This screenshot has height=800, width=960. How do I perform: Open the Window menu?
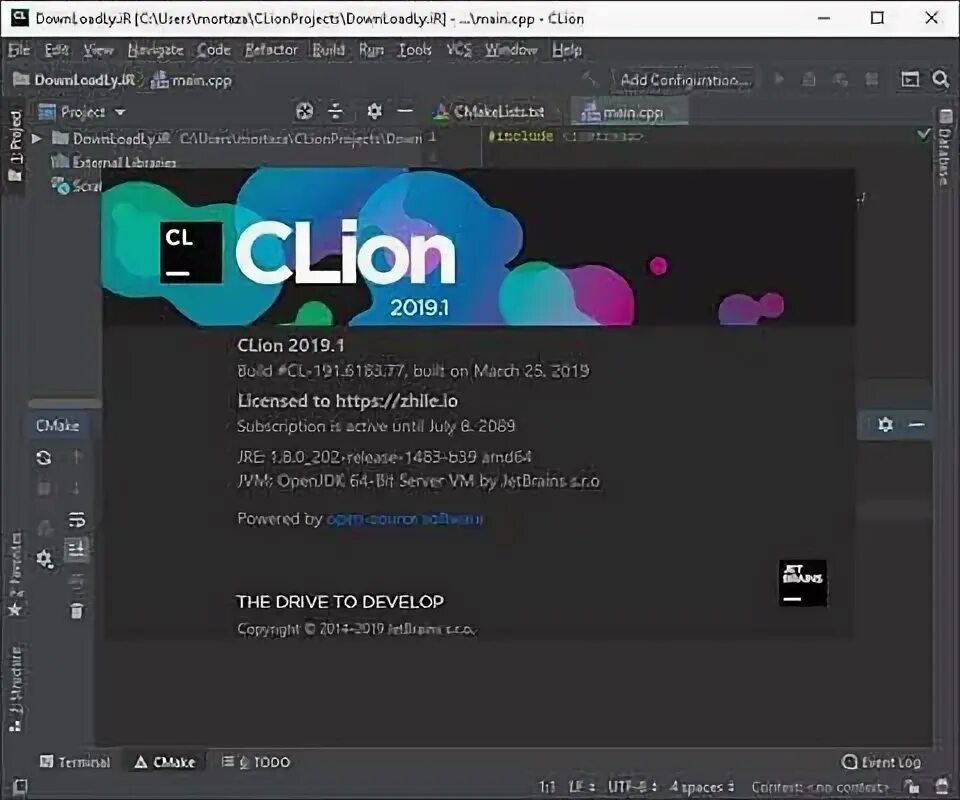tap(511, 50)
